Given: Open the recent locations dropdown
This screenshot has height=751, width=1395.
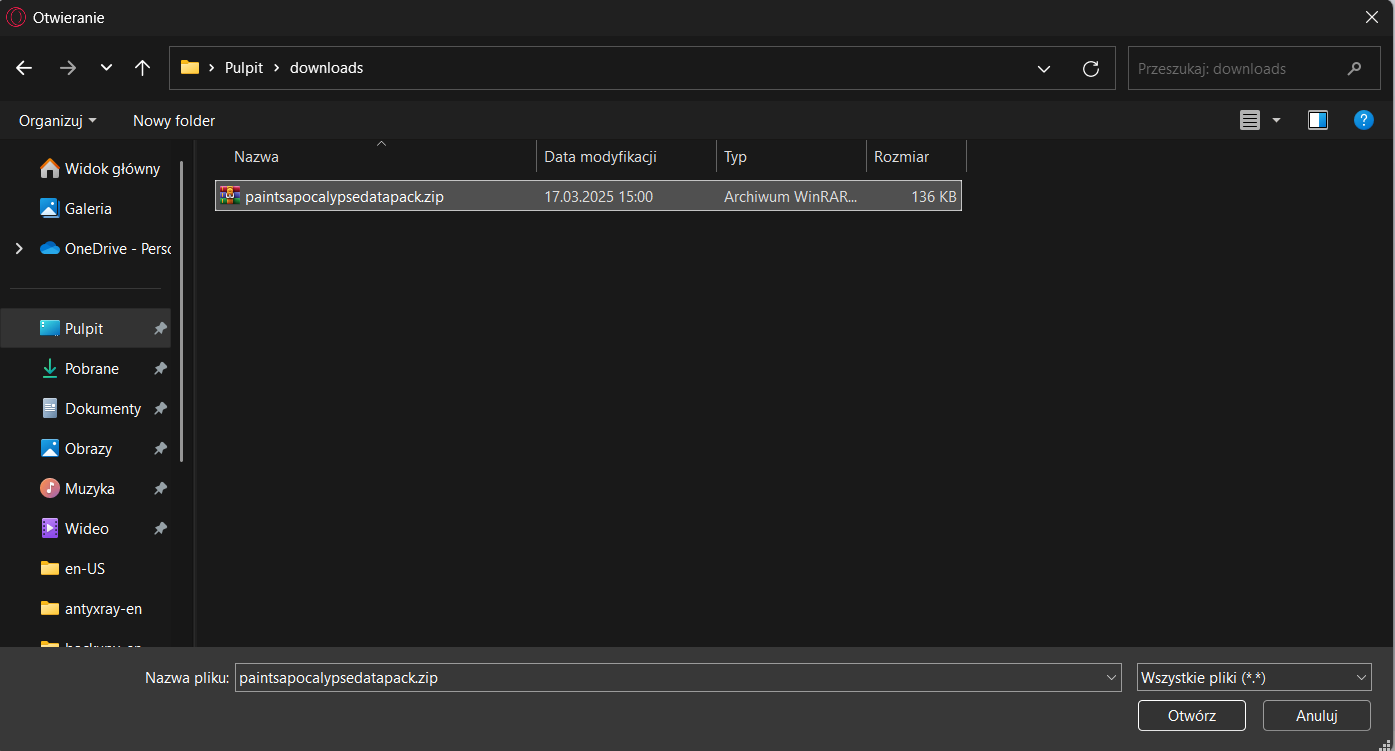Looking at the screenshot, I should tap(106, 68).
